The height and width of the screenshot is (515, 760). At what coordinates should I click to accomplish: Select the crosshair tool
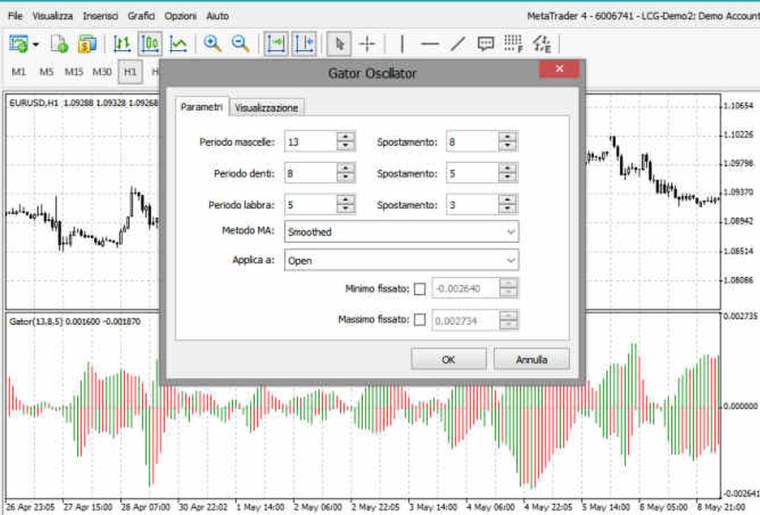(x=367, y=43)
